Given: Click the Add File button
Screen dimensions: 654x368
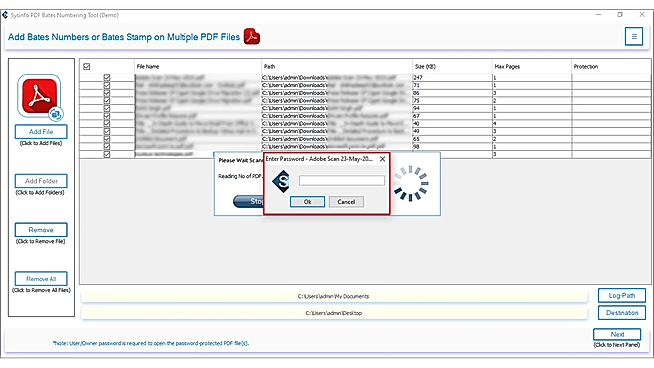Looking at the screenshot, I should [41, 131].
